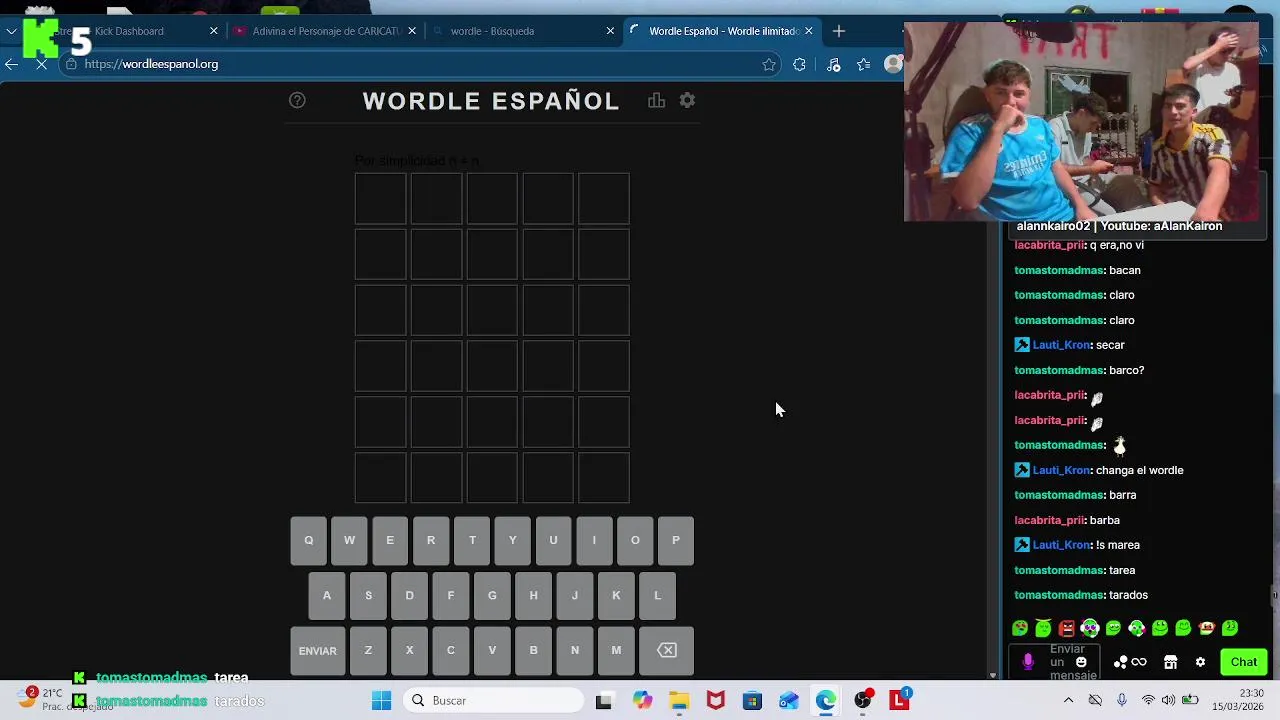Tap the G key on Wordle keyboard
This screenshot has width=1280, height=720.
click(x=492, y=595)
